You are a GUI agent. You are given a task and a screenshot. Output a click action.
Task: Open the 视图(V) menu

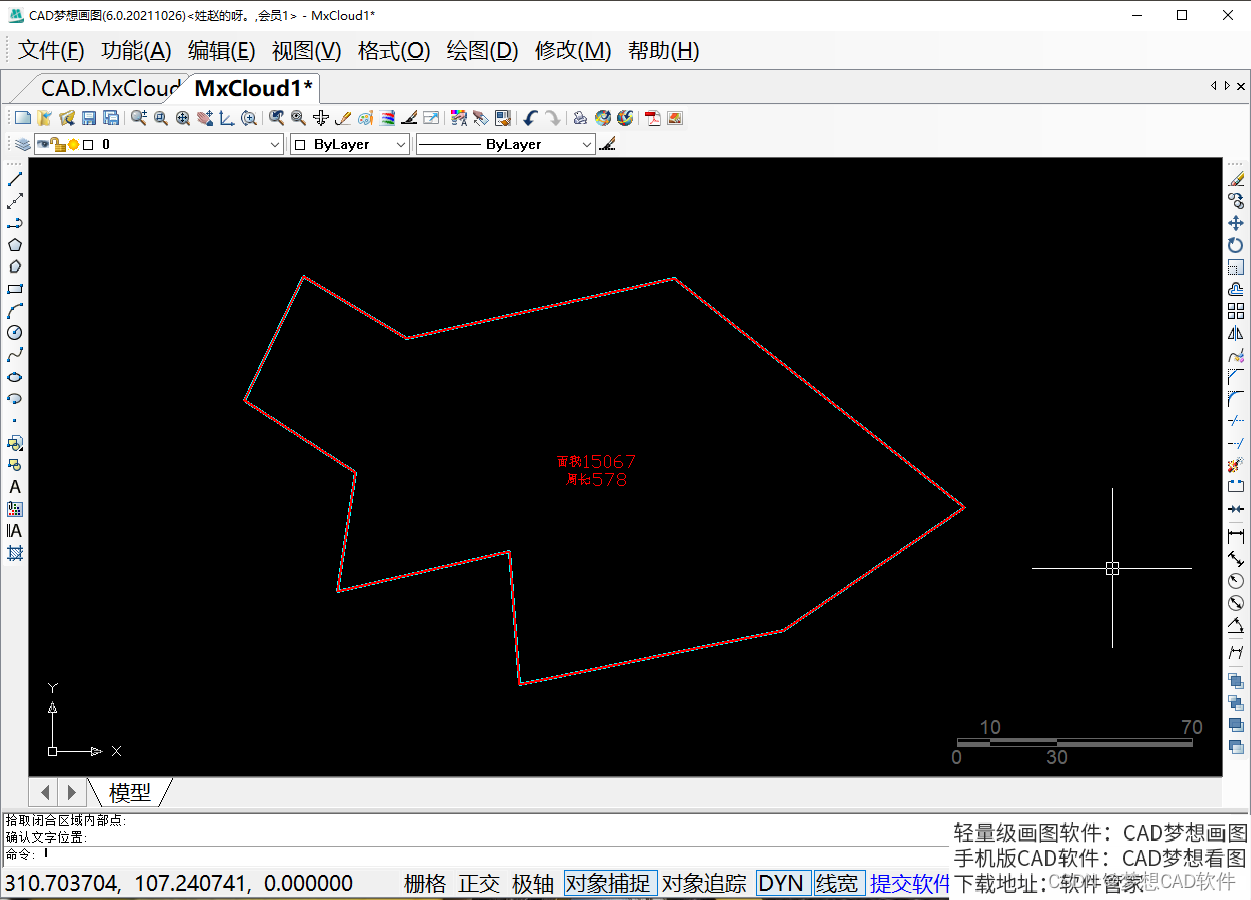pyautogui.click(x=307, y=51)
